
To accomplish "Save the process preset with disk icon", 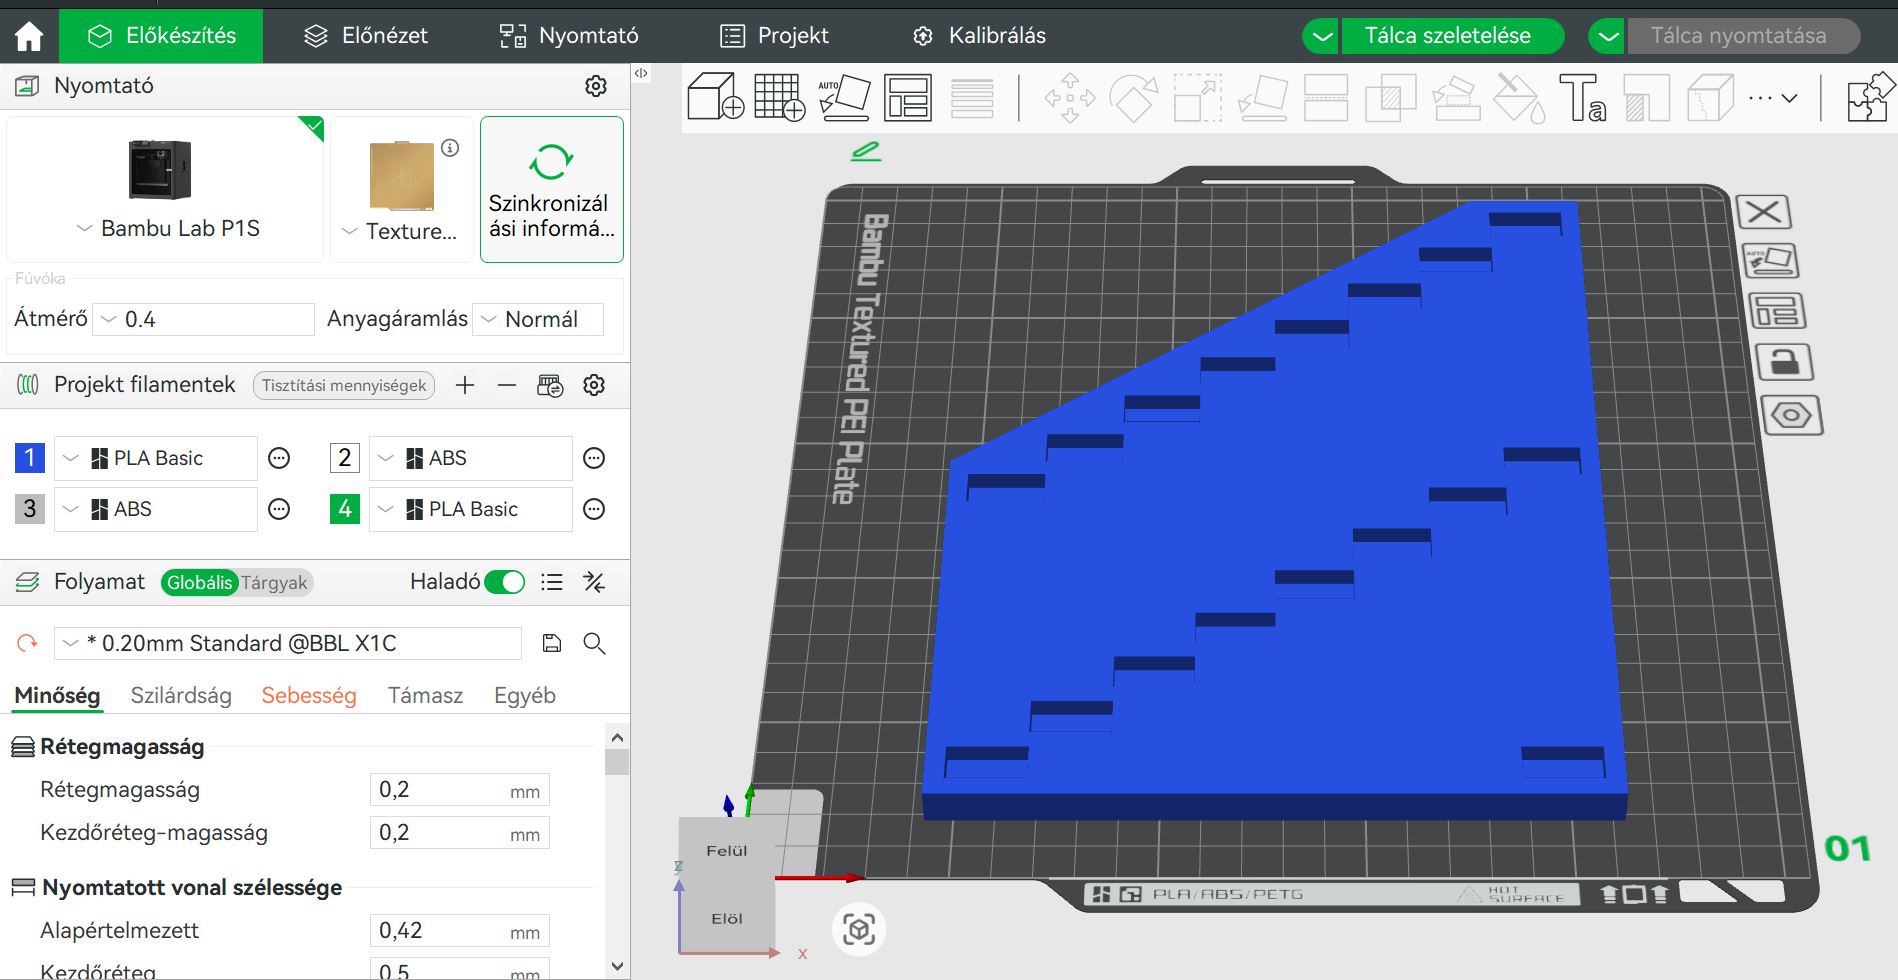I will (551, 643).
